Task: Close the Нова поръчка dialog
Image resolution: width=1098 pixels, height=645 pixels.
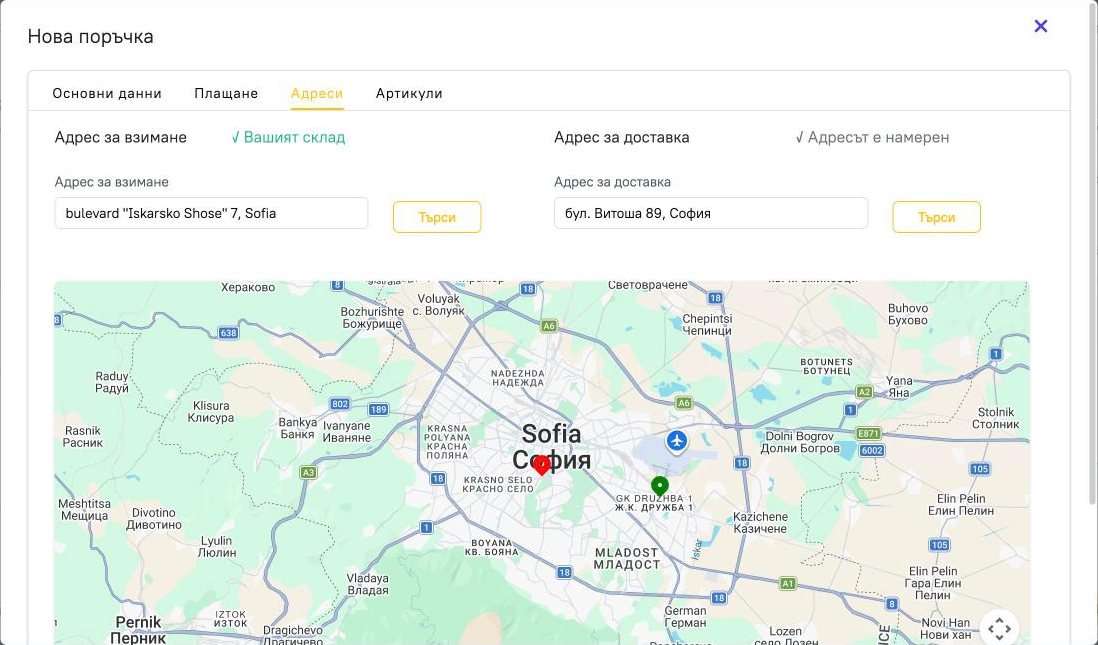Action: (1041, 26)
